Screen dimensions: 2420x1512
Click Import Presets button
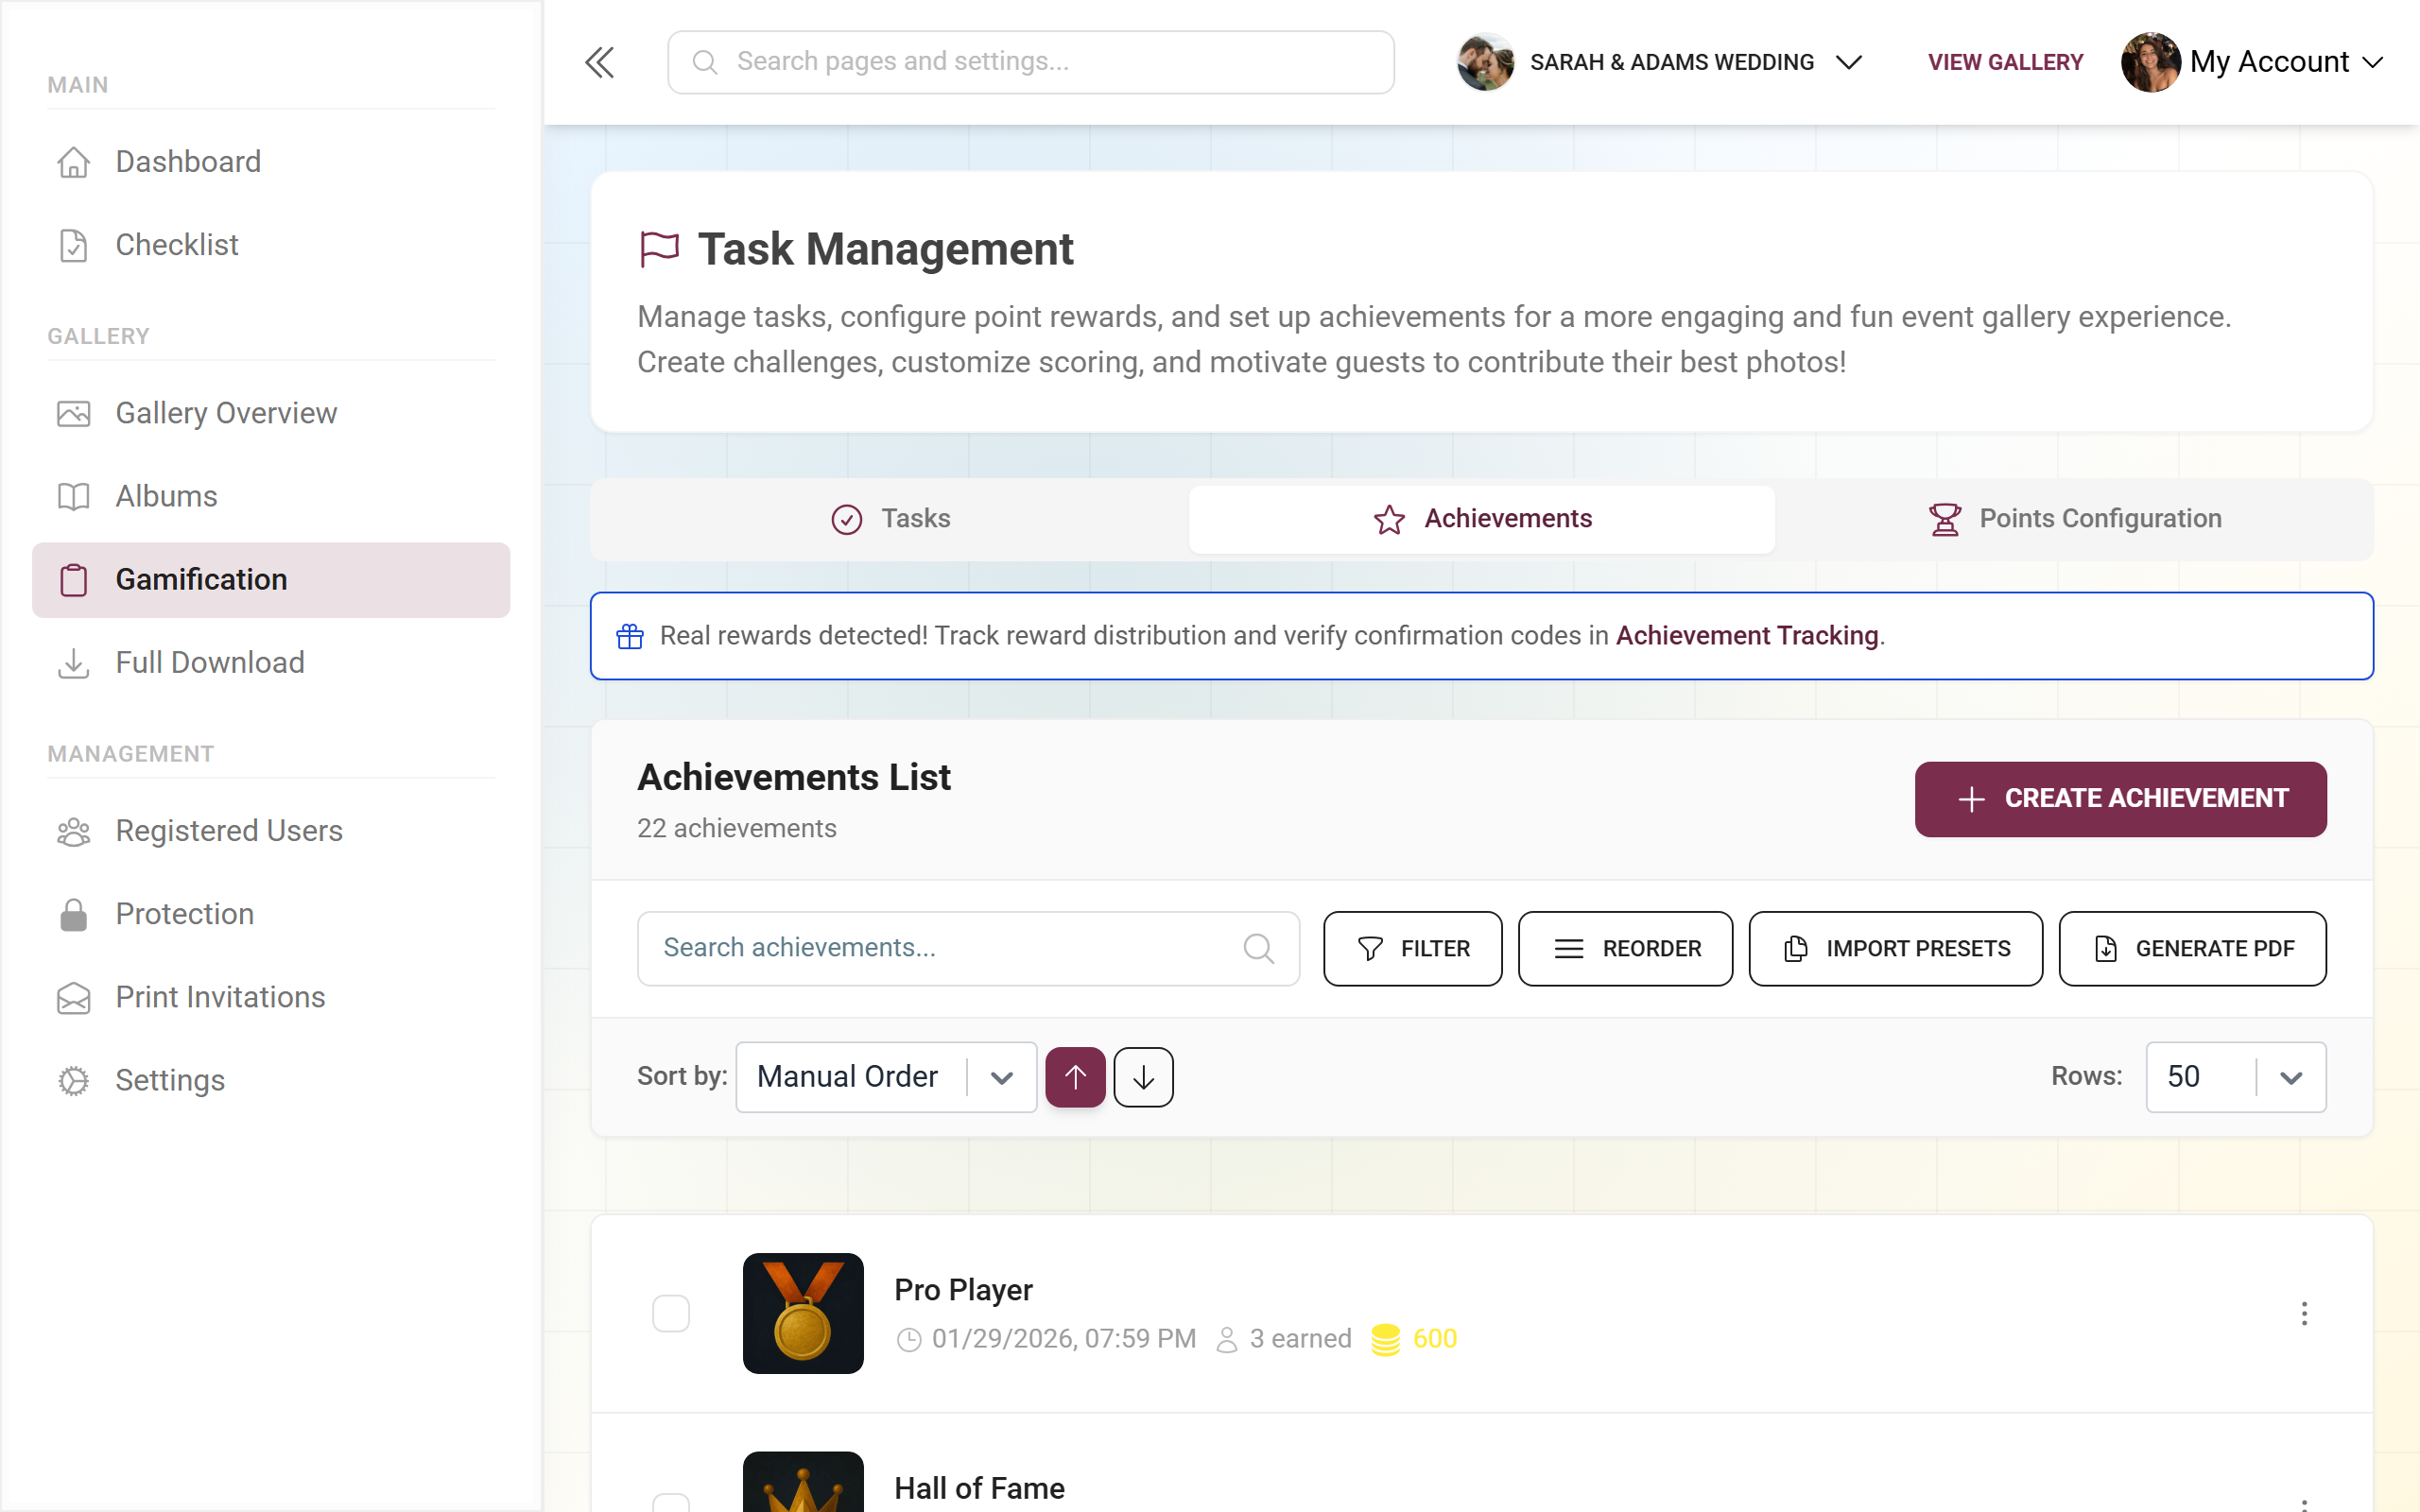point(1895,948)
